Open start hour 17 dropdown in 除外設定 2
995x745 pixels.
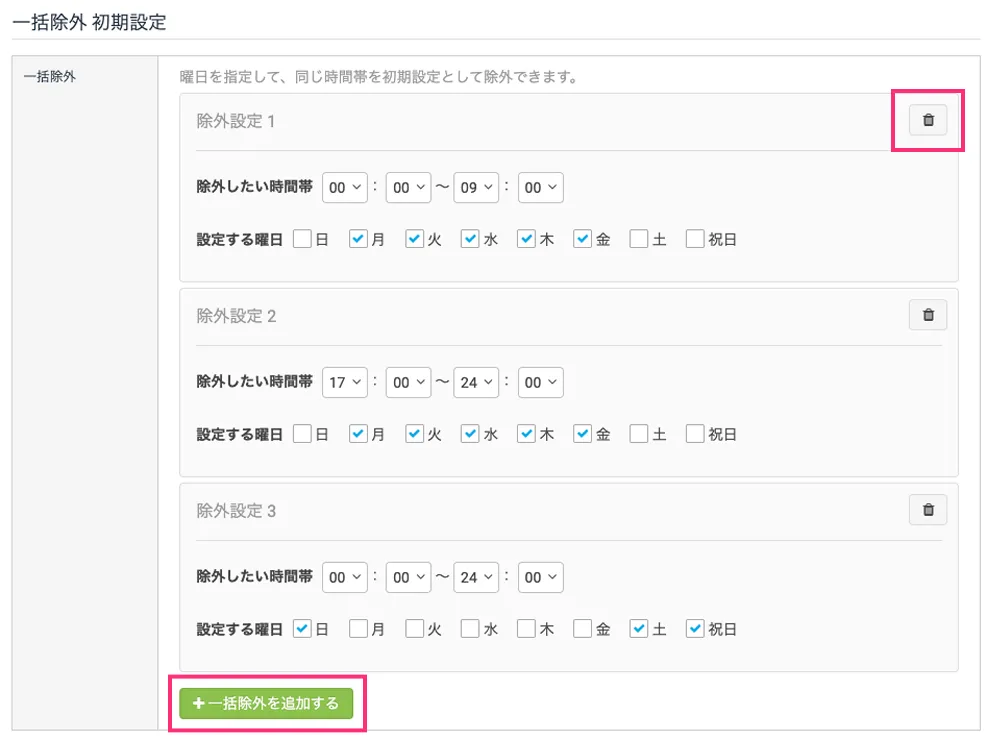(345, 382)
